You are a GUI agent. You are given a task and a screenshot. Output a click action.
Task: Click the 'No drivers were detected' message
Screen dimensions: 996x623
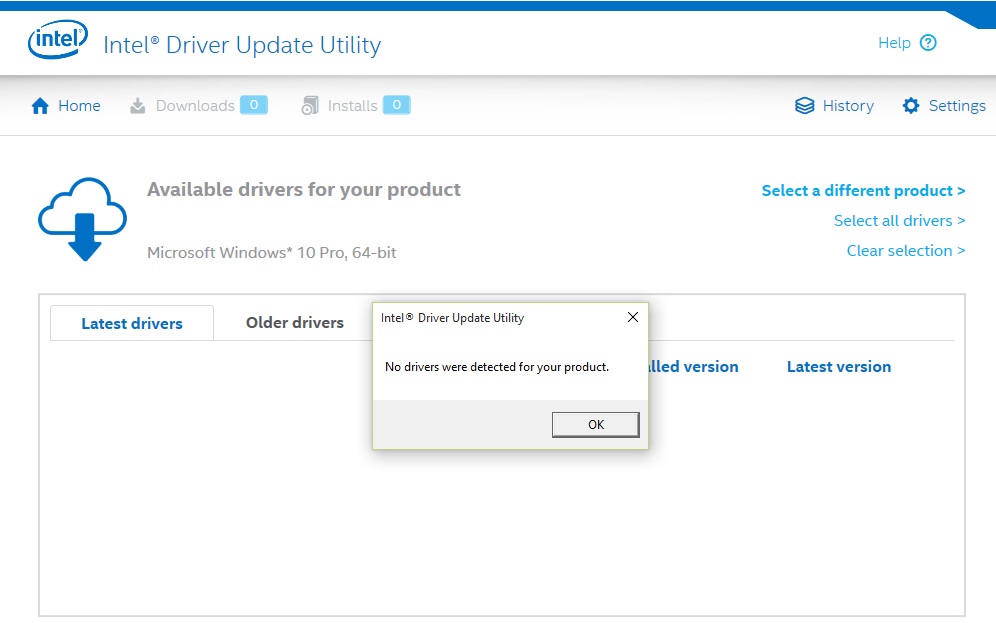click(x=497, y=367)
